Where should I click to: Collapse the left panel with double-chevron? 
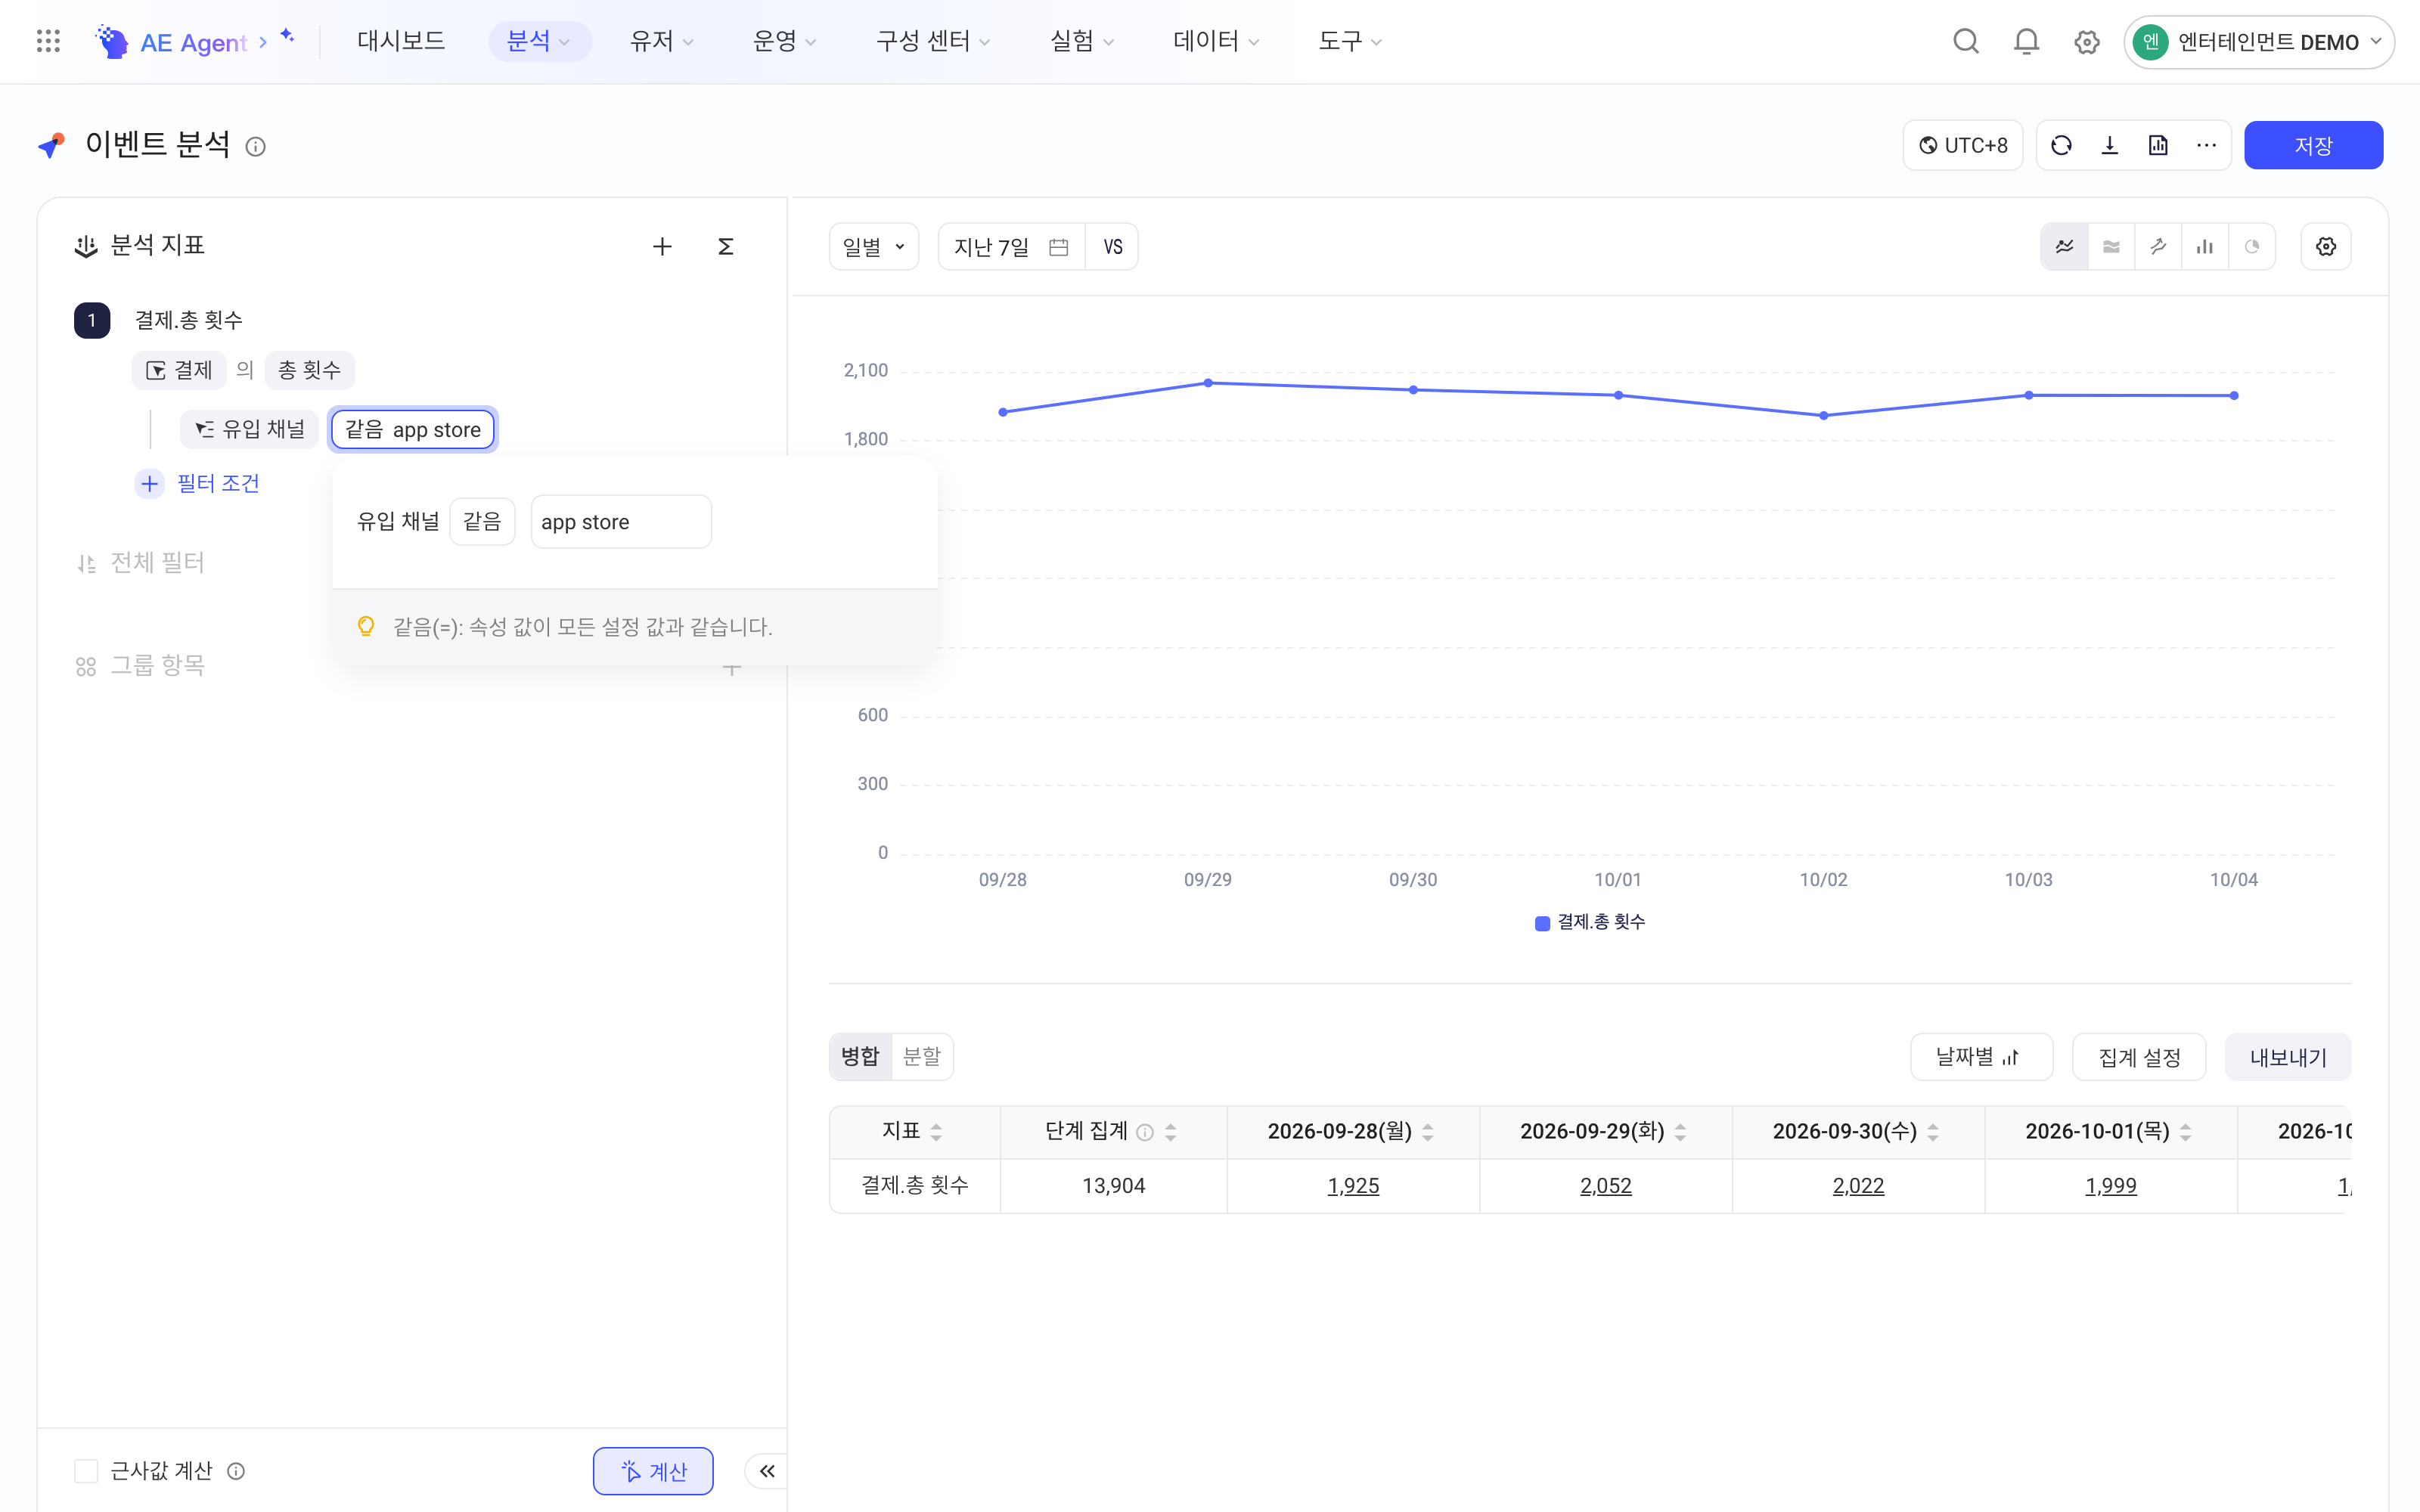(x=767, y=1470)
